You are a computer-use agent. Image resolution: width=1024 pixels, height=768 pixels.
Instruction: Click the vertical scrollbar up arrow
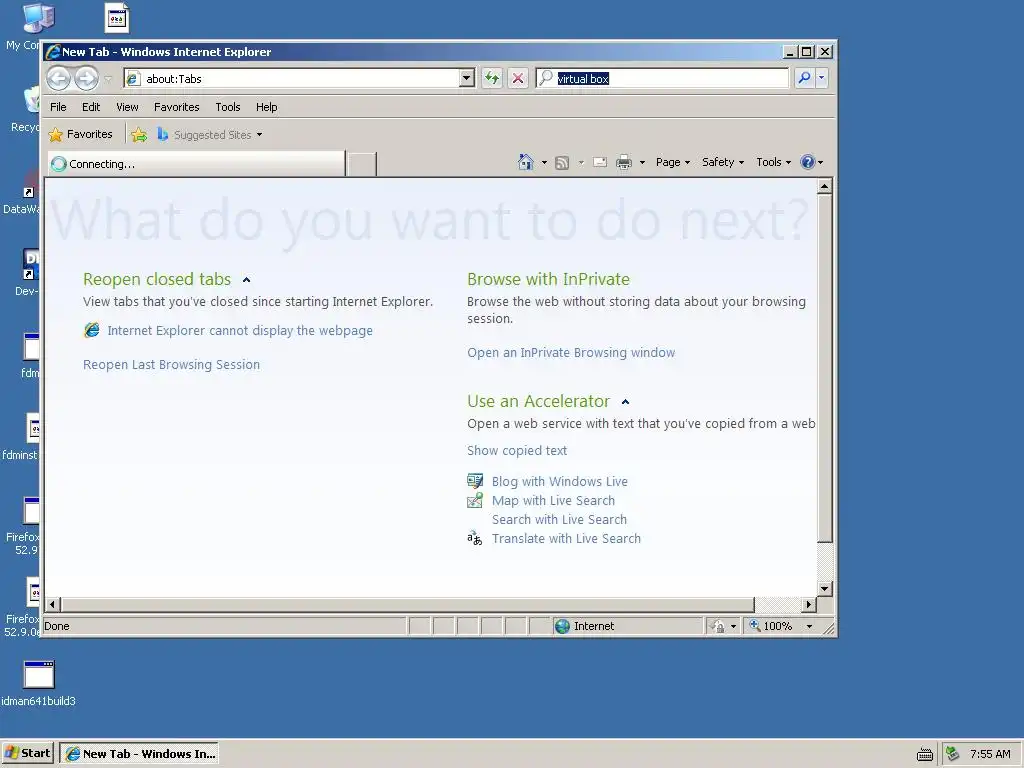[x=824, y=187]
